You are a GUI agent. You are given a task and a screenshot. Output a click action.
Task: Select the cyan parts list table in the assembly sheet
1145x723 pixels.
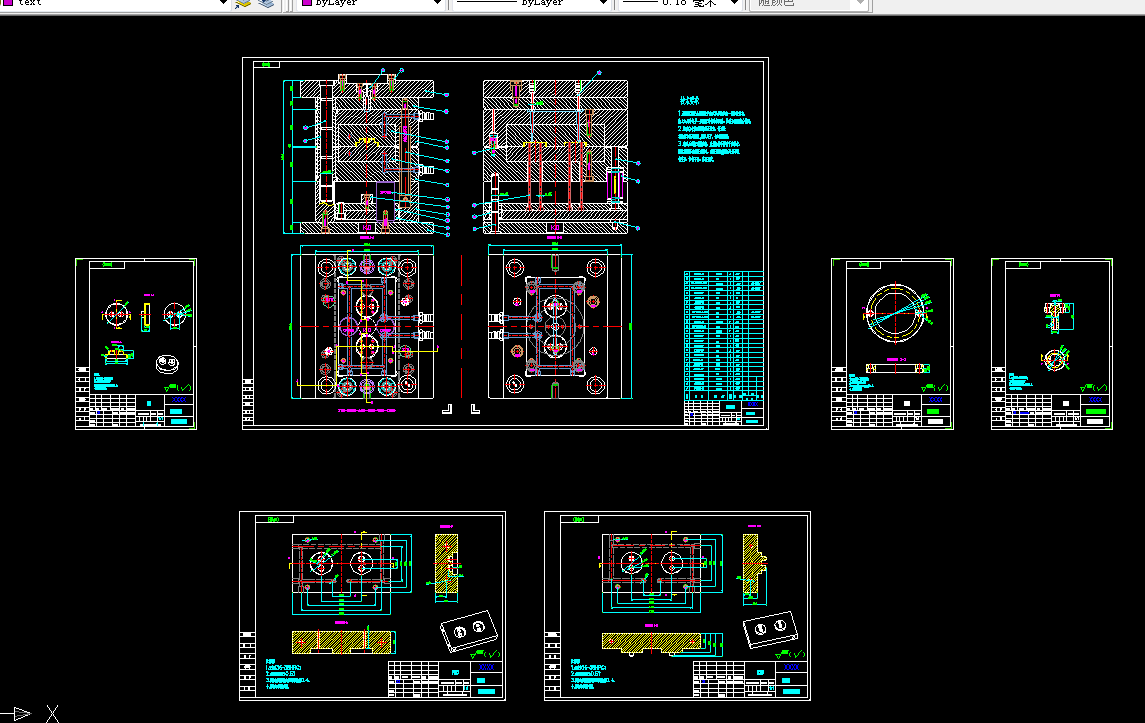[723, 336]
